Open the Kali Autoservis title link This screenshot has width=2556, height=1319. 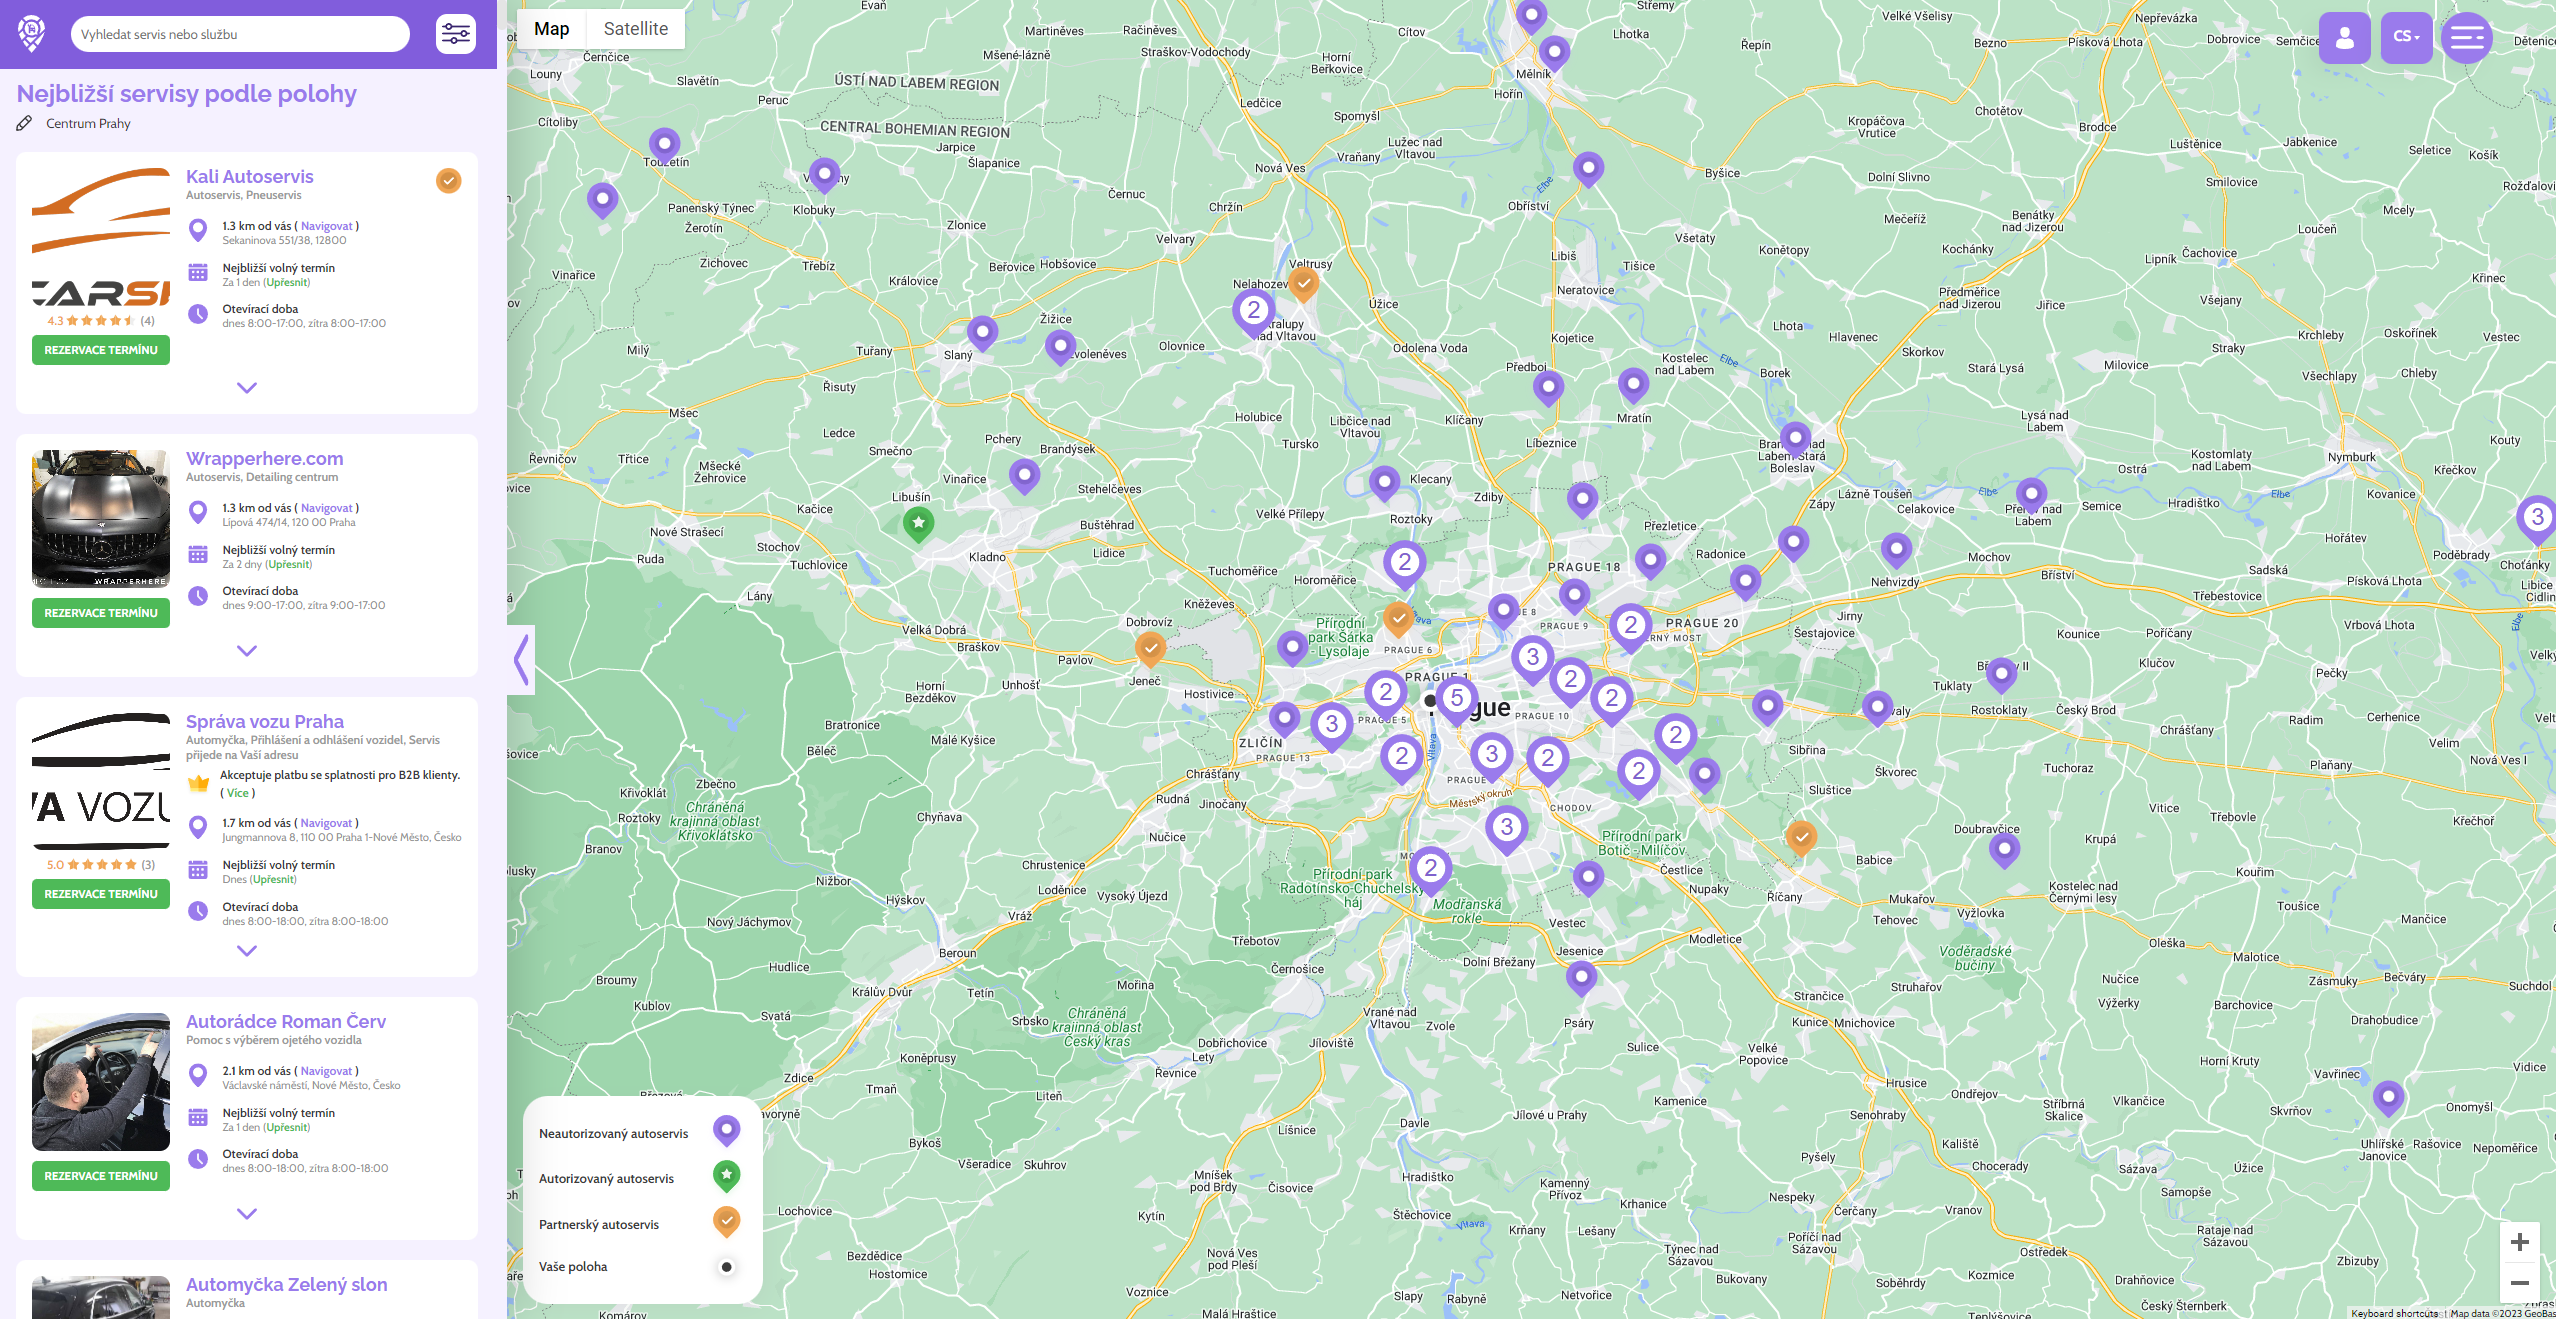point(250,177)
